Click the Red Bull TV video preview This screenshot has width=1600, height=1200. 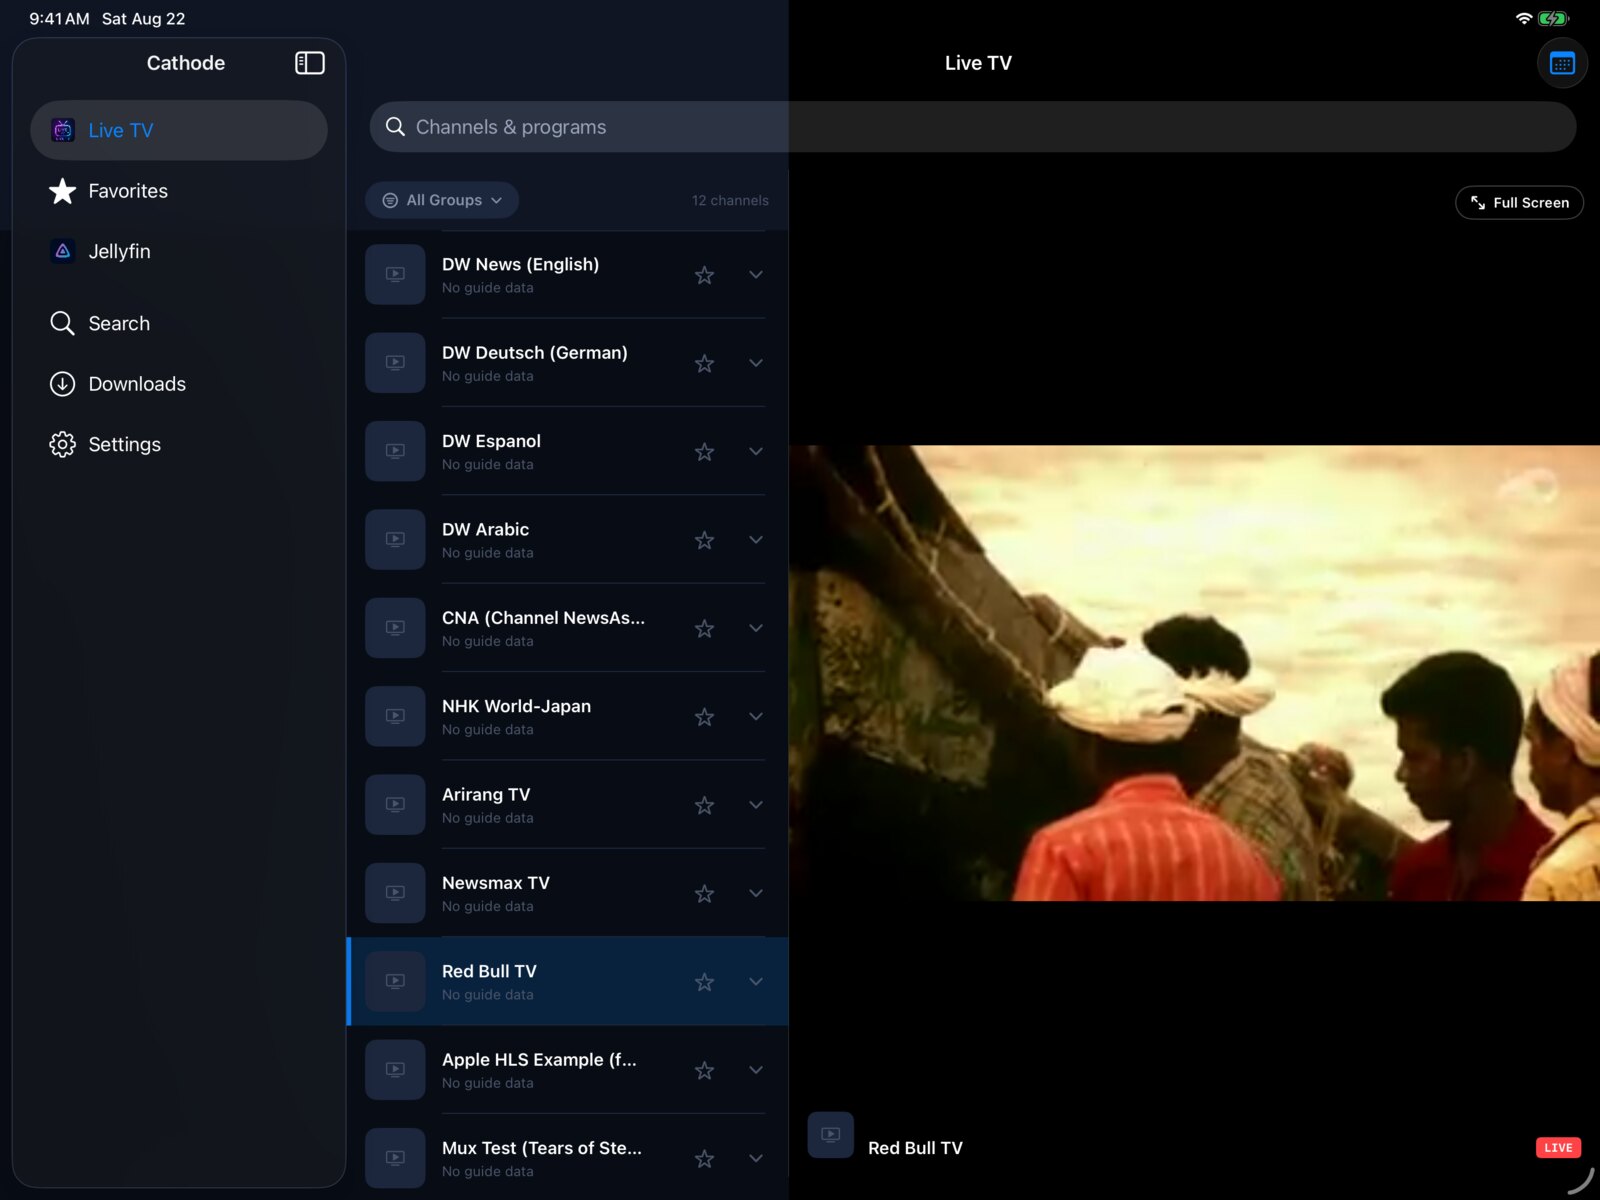click(x=1194, y=673)
